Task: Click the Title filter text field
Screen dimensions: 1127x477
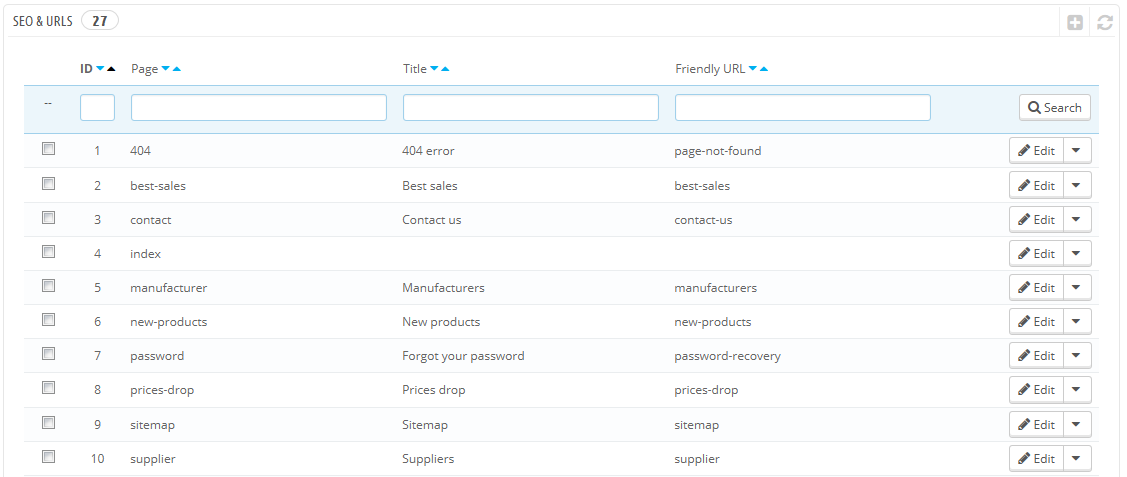Action: tap(530, 107)
